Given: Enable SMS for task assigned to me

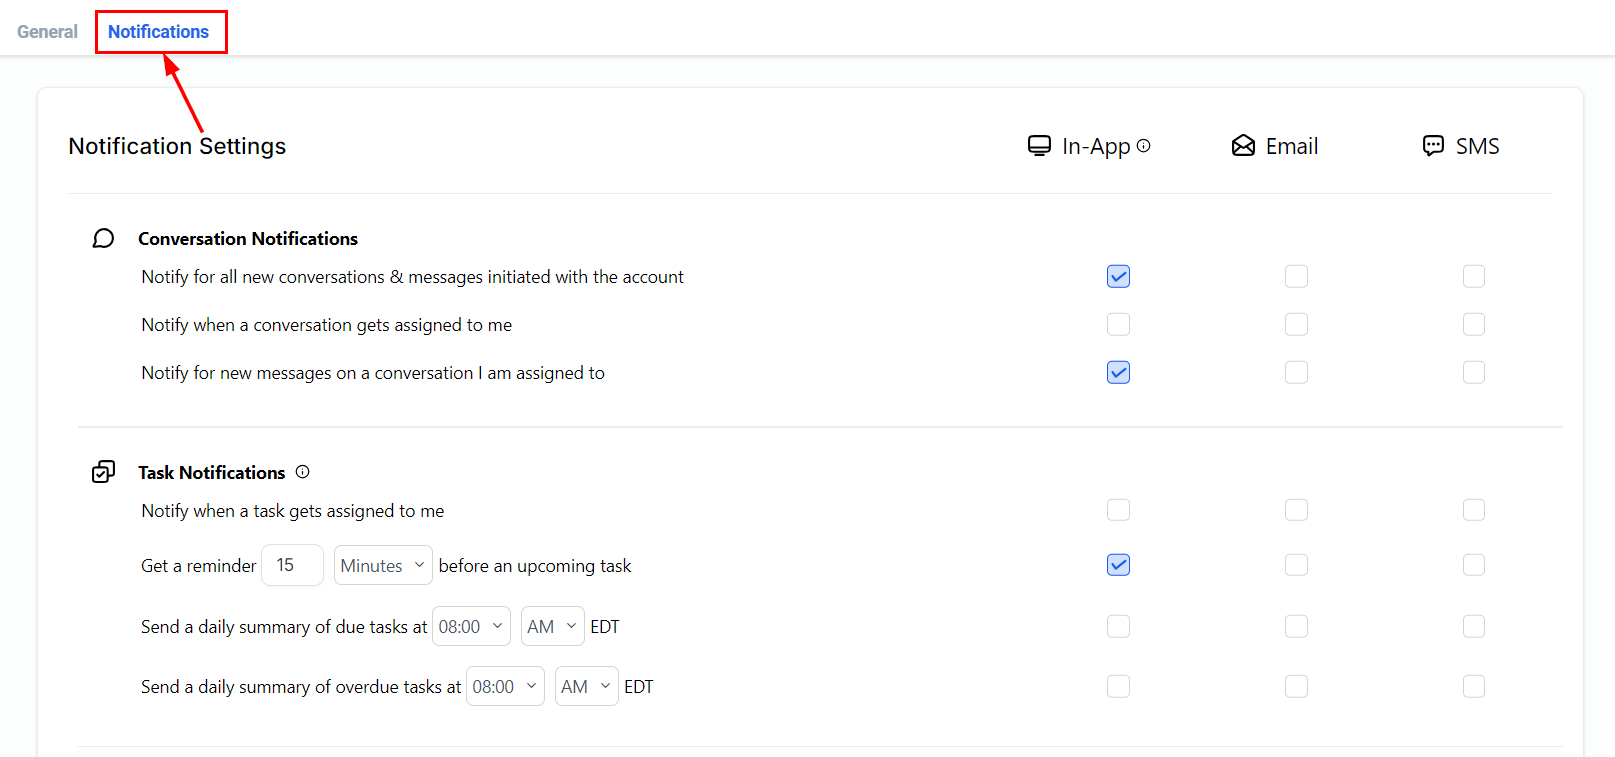Looking at the screenshot, I should 1473,510.
